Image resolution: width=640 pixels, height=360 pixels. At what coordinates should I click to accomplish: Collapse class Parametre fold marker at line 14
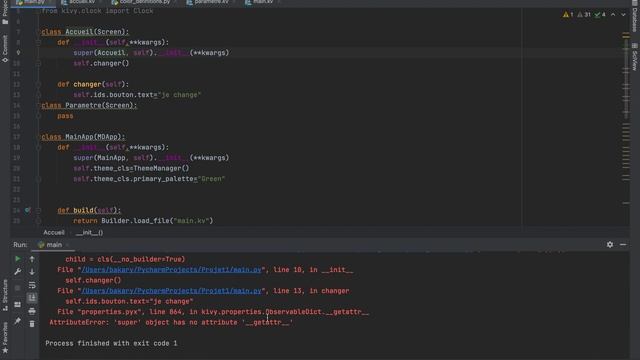pyautogui.click(x=39, y=105)
